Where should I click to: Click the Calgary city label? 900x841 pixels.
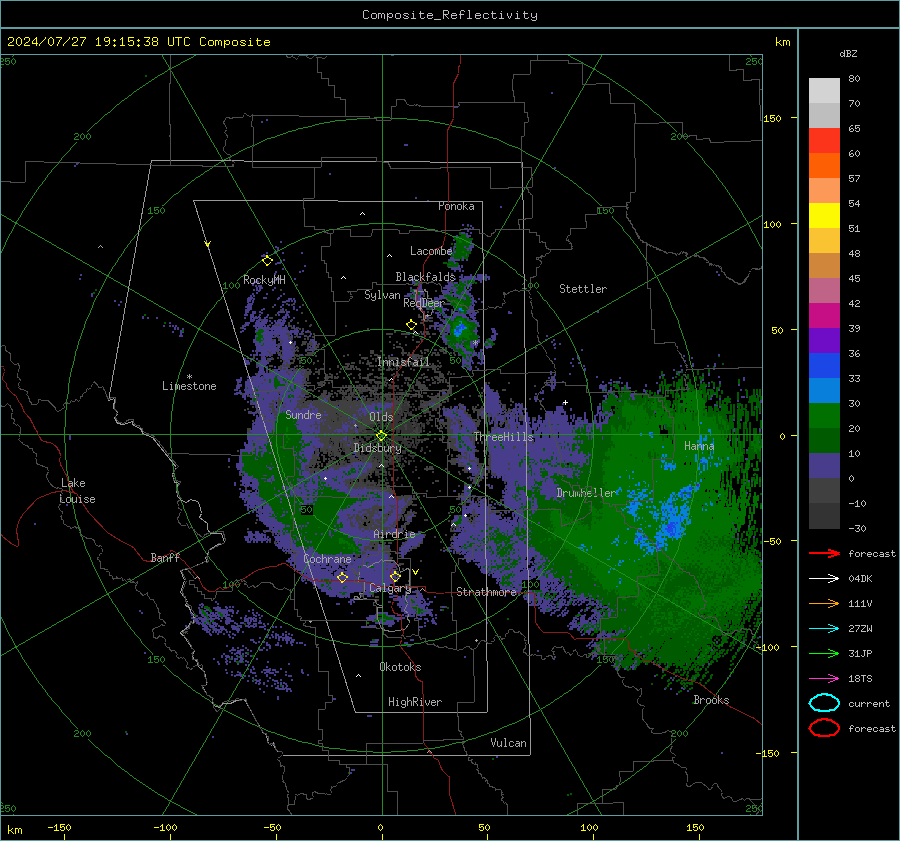point(390,588)
